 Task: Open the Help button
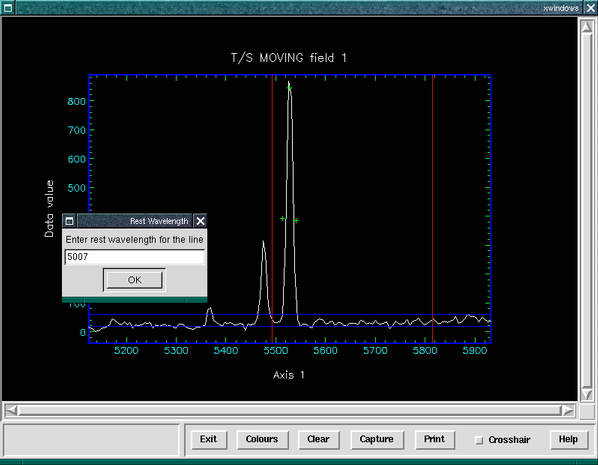(x=568, y=439)
